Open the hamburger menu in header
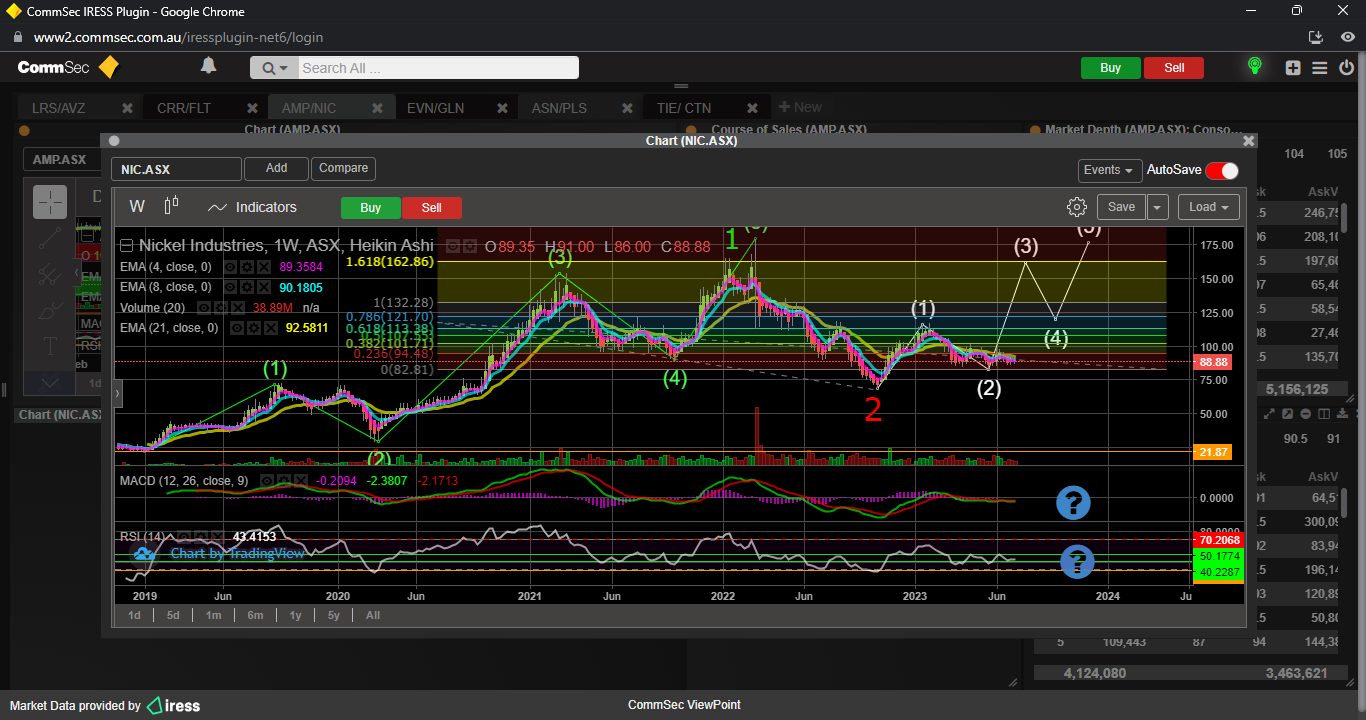The image size is (1366, 720). [1319, 68]
